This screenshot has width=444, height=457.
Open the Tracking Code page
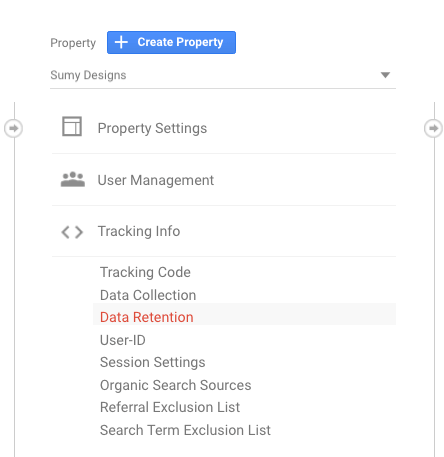coord(145,272)
